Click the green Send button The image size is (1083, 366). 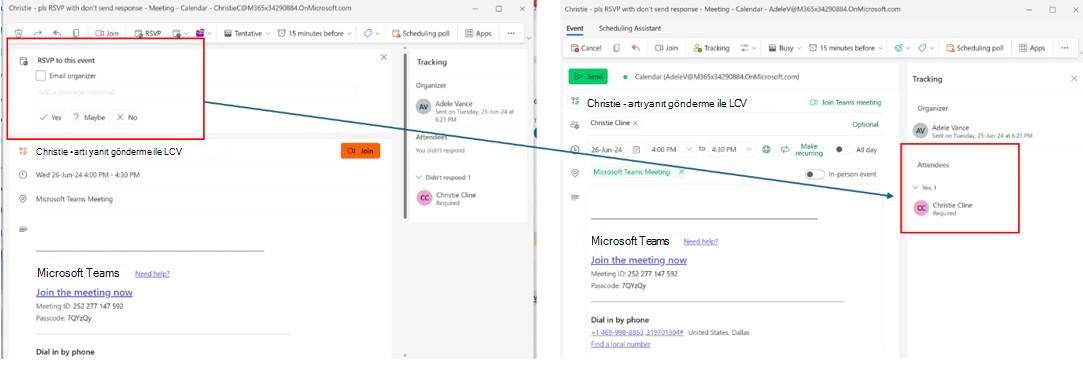point(588,77)
